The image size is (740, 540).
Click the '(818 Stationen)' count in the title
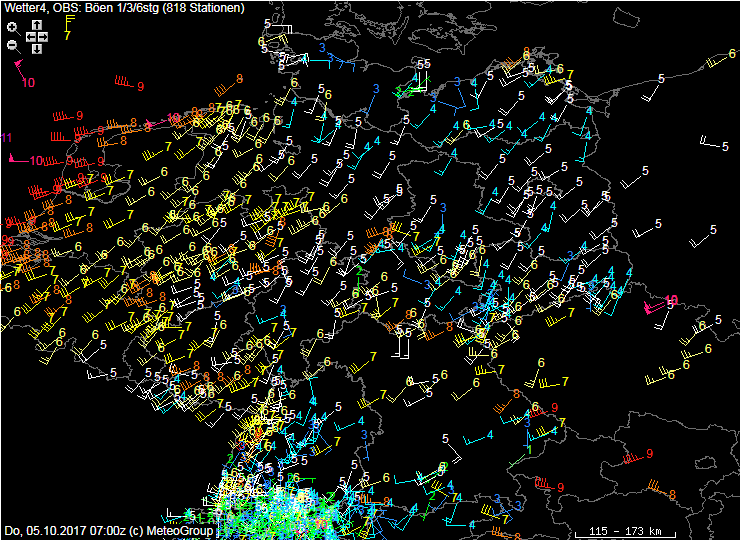204,8
